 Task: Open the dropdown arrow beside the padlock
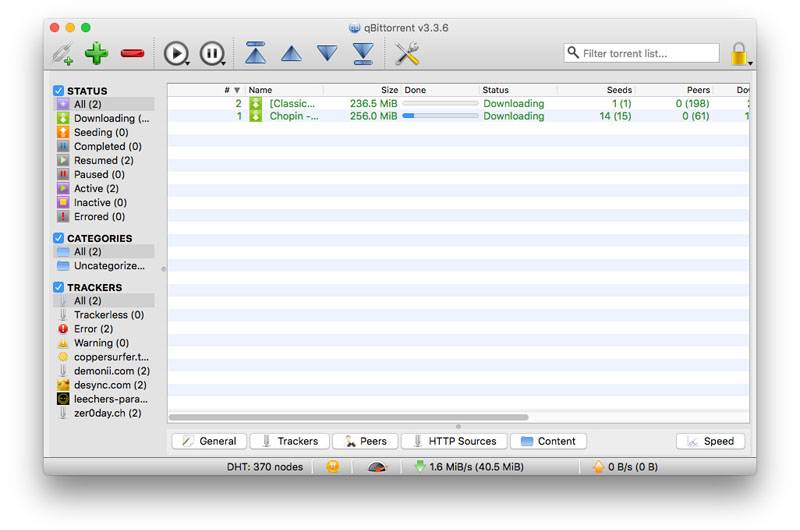(x=750, y=63)
